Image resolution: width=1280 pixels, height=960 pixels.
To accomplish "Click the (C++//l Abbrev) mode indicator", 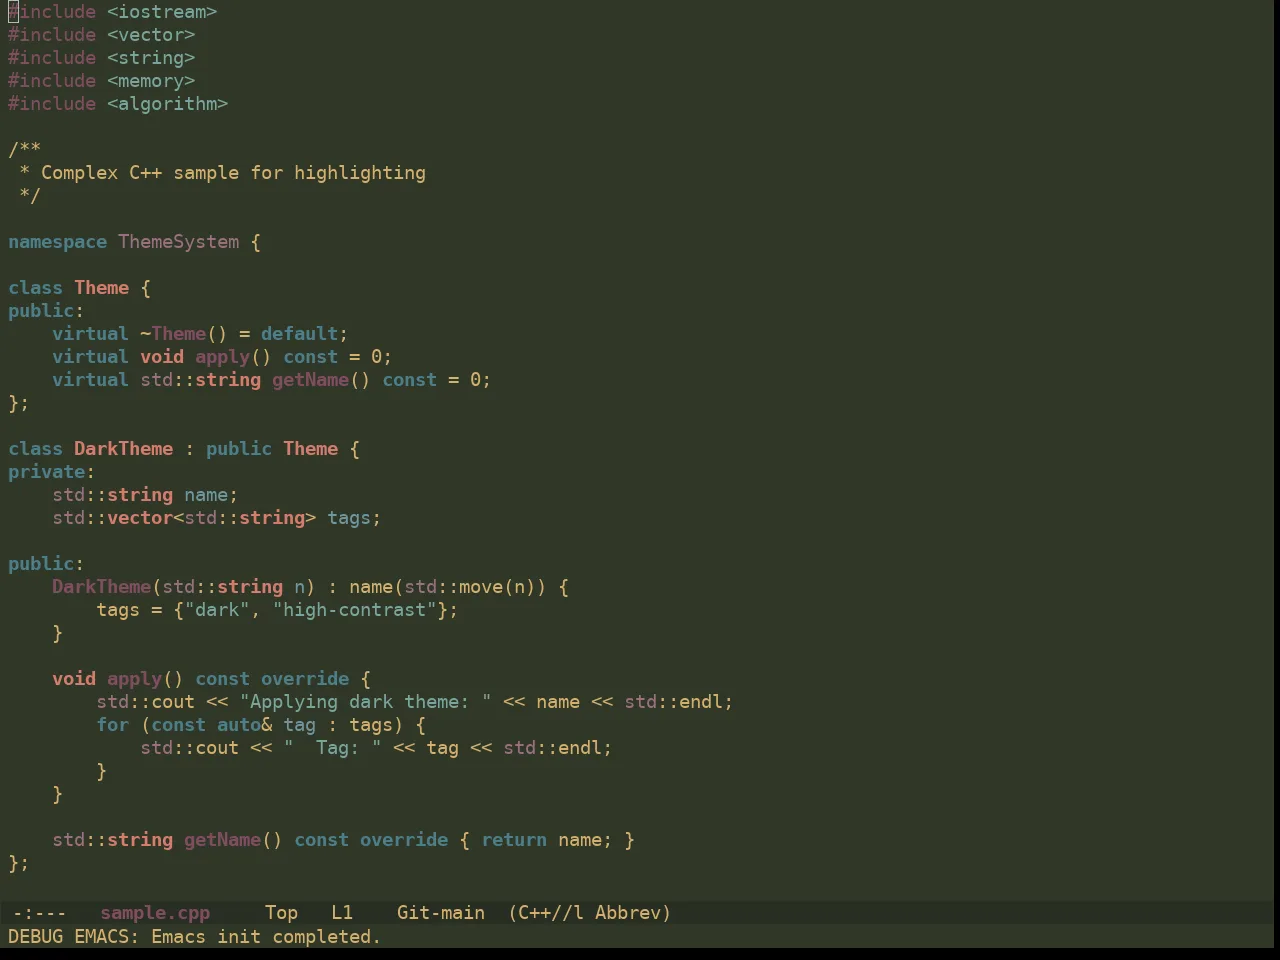I will tap(590, 913).
